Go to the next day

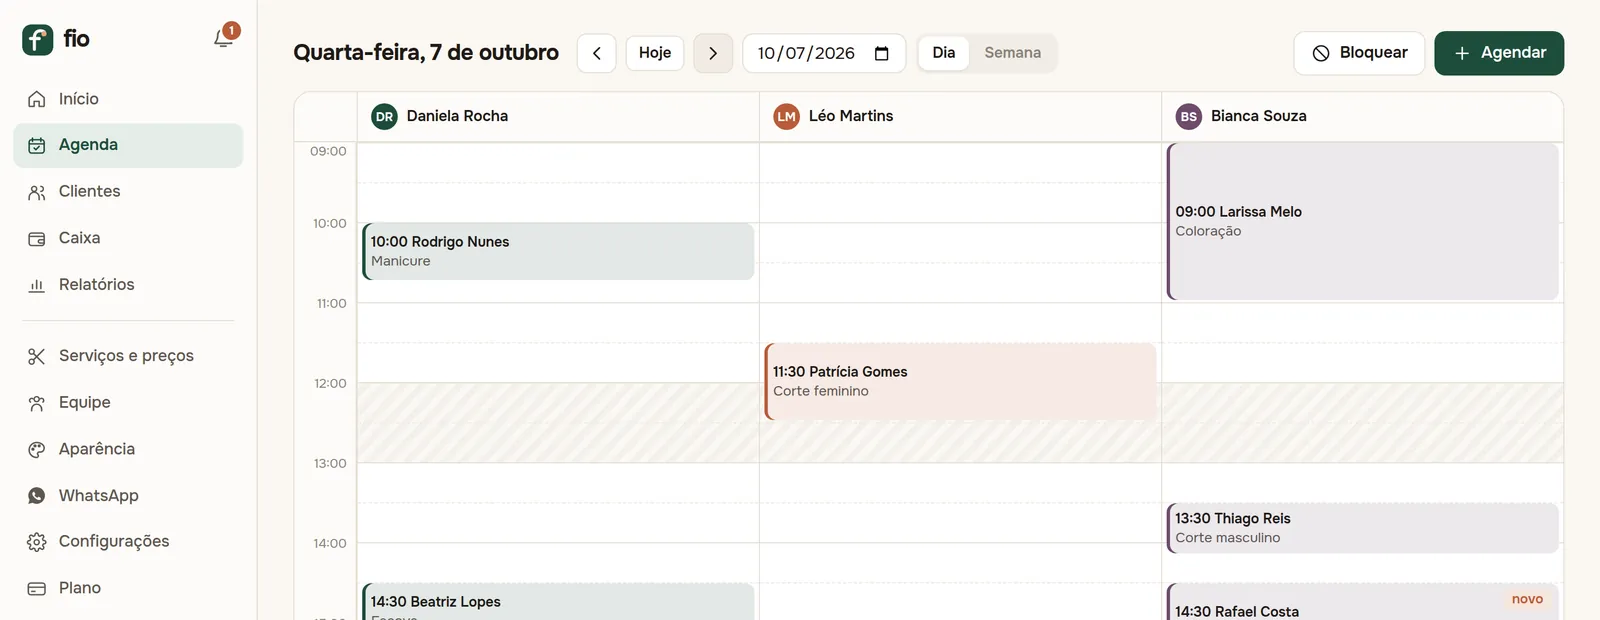point(713,53)
